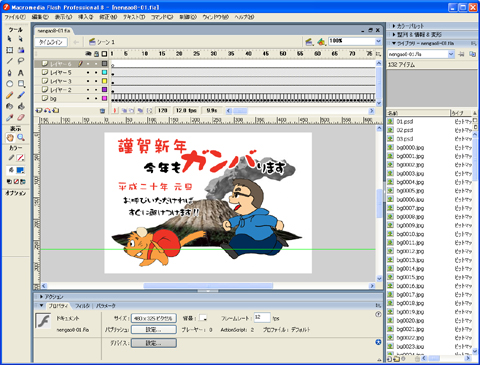Click the delete layer trash icon
This screenshot has width=480, height=365.
(x=102, y=111)
